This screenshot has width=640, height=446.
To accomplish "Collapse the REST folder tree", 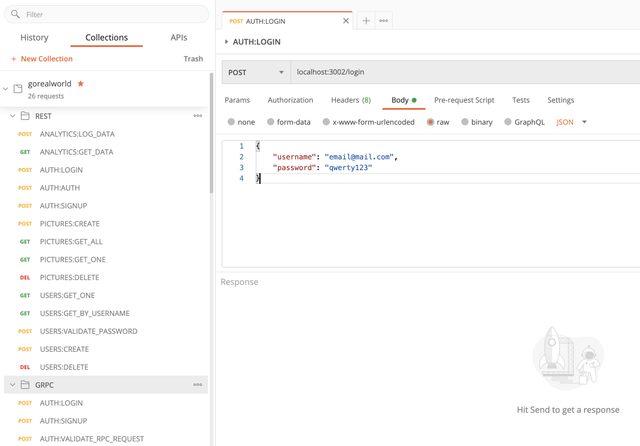I will [12, 116].
